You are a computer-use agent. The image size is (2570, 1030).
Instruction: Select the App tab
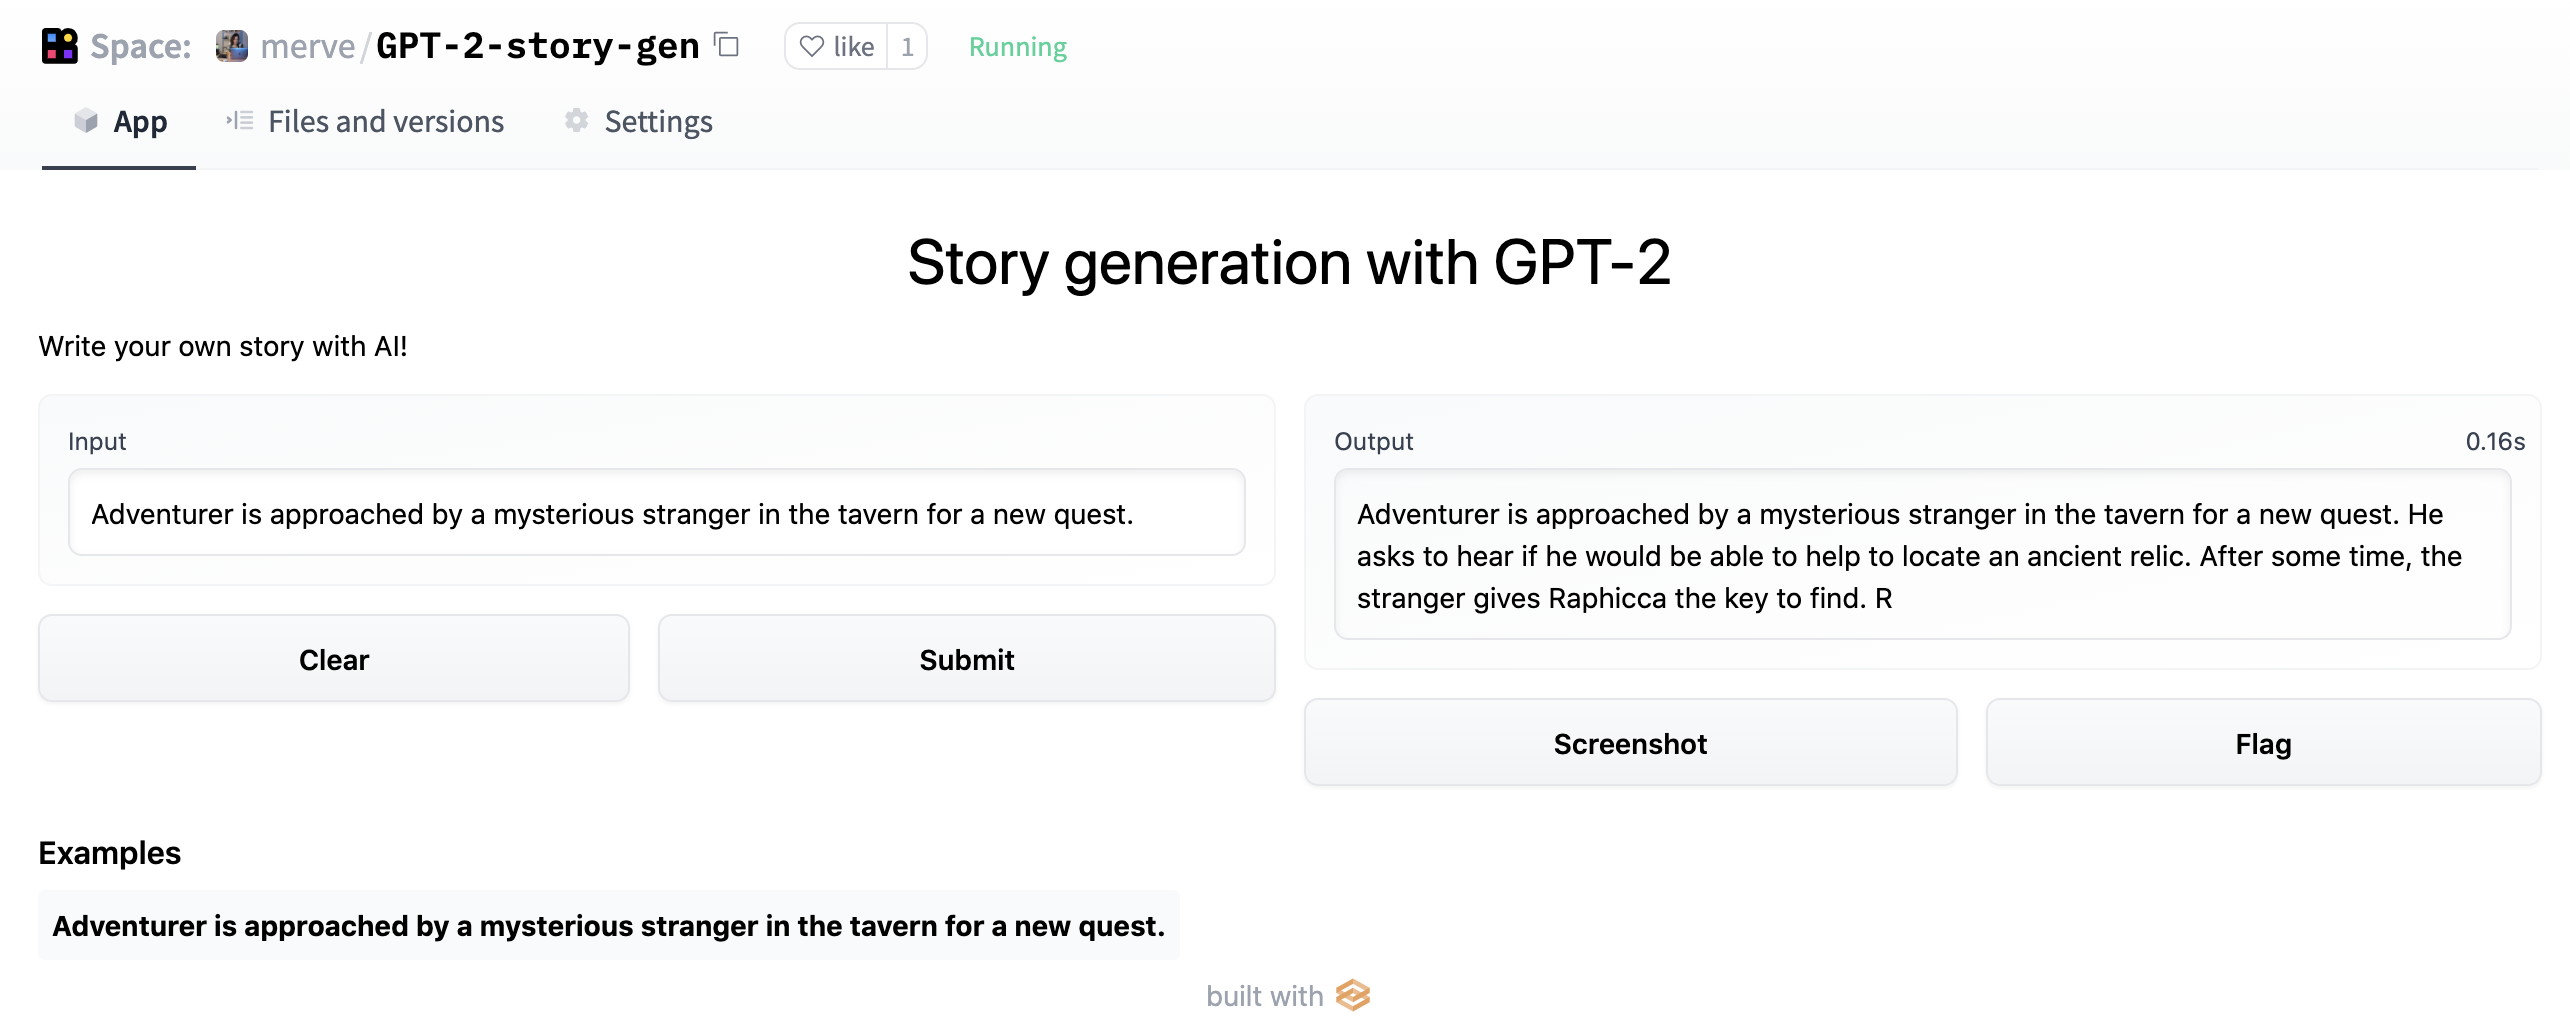pyautogui.click(x=139, y=121)
